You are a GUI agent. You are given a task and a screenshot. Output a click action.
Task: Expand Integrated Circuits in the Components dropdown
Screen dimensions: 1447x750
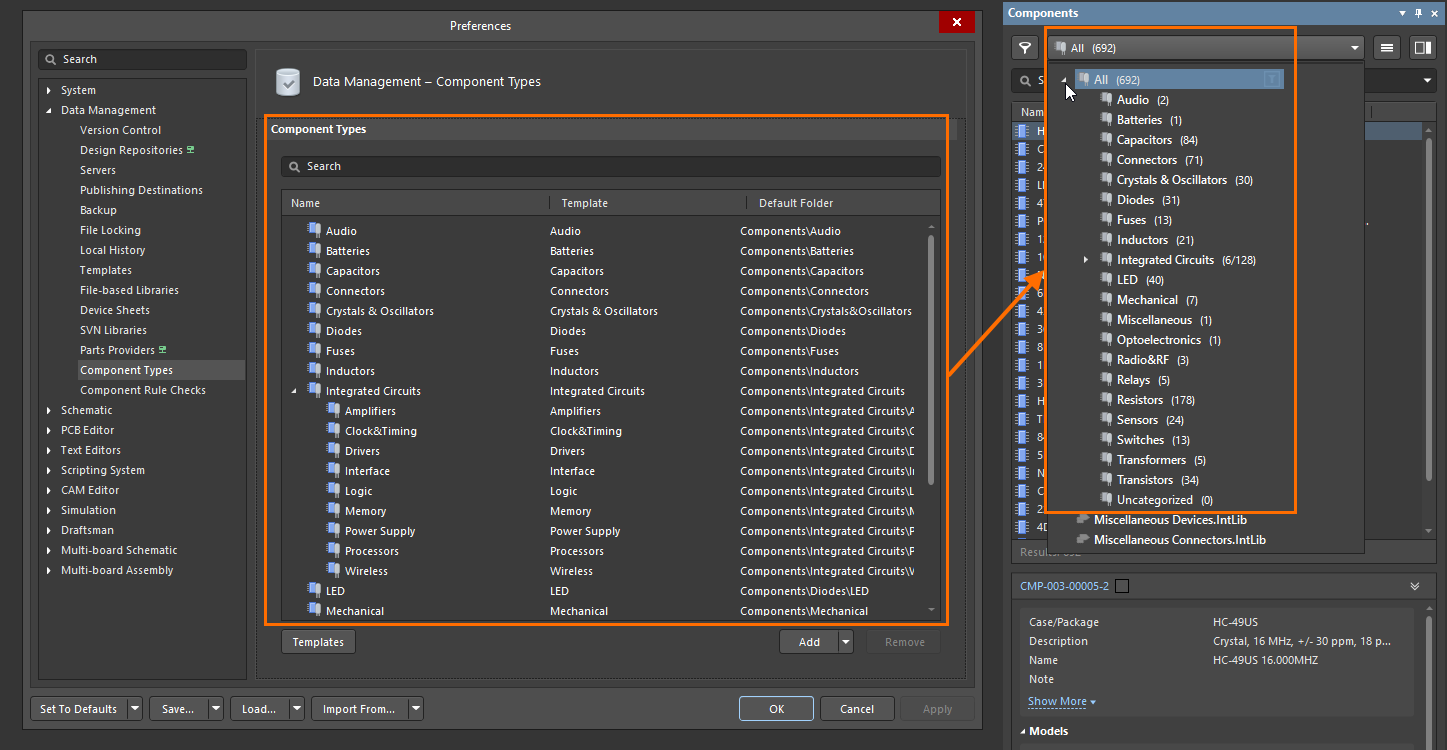[1086, 260]
